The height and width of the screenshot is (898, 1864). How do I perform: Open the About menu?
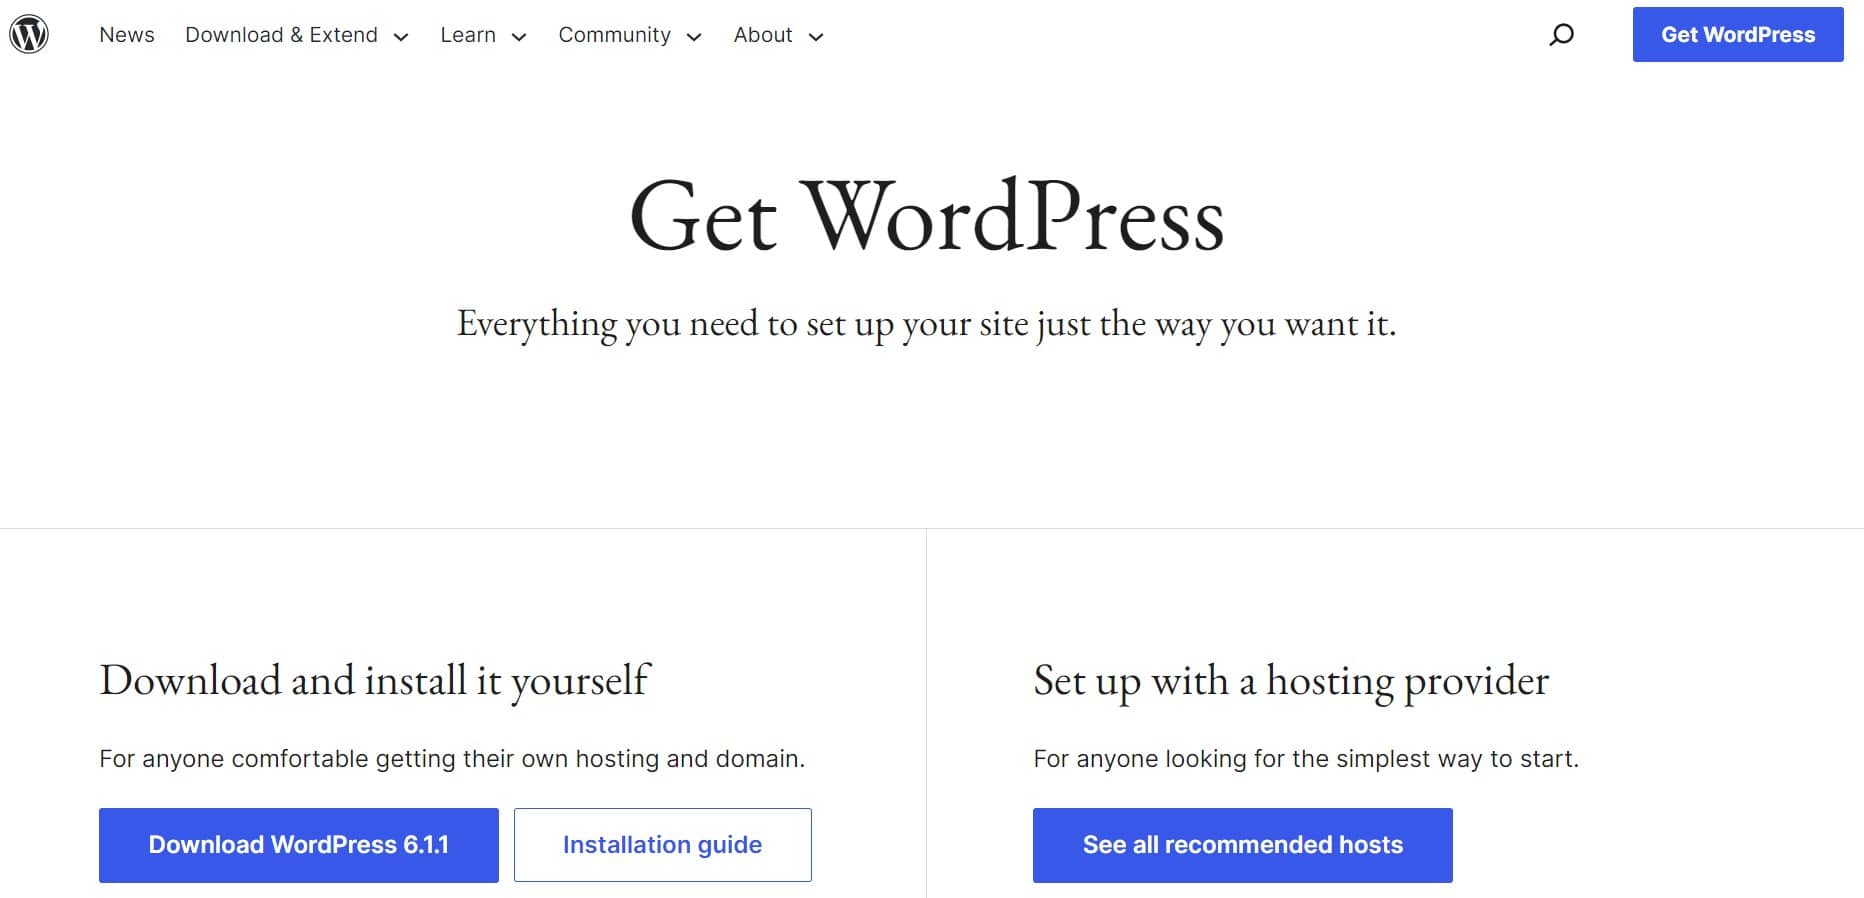pos(763,35)
